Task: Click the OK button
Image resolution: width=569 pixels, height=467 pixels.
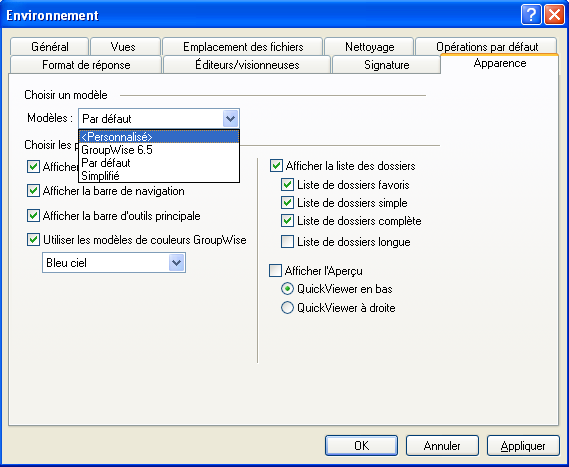Action: [x=361, y=445]
